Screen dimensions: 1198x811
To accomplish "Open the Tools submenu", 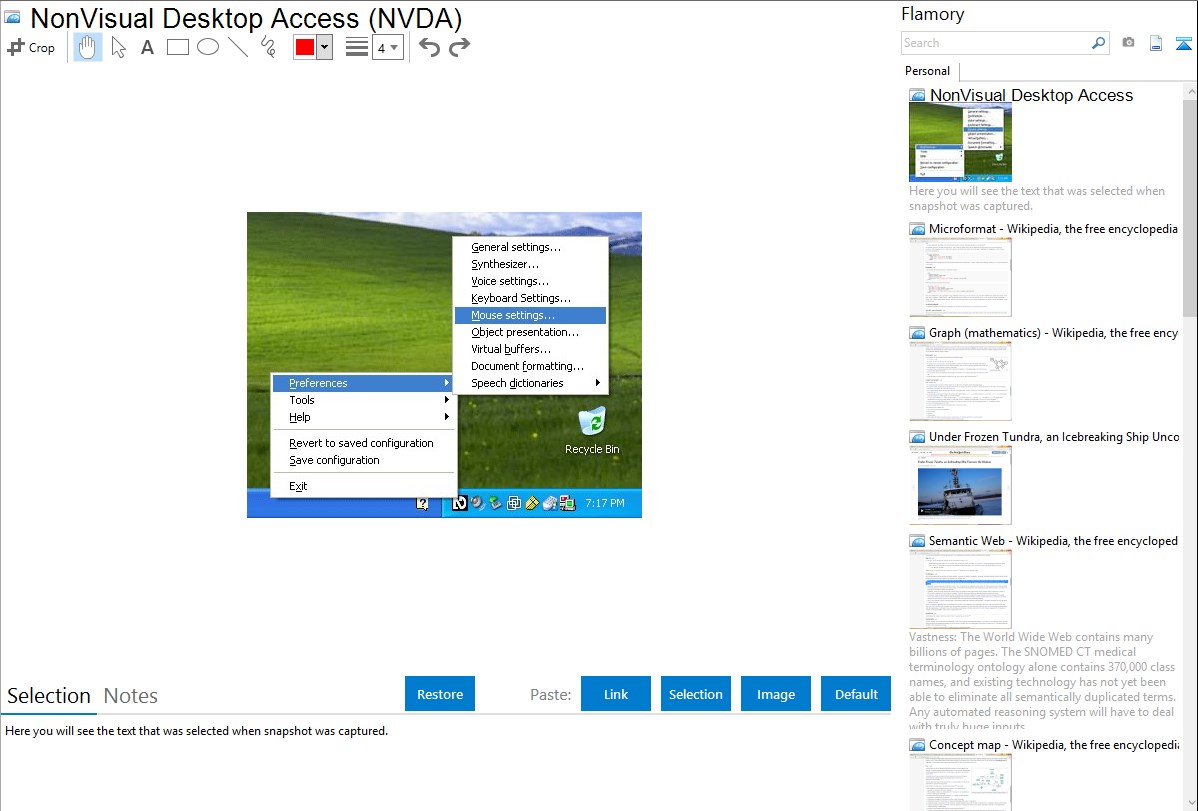I will [x=363, y=400].
